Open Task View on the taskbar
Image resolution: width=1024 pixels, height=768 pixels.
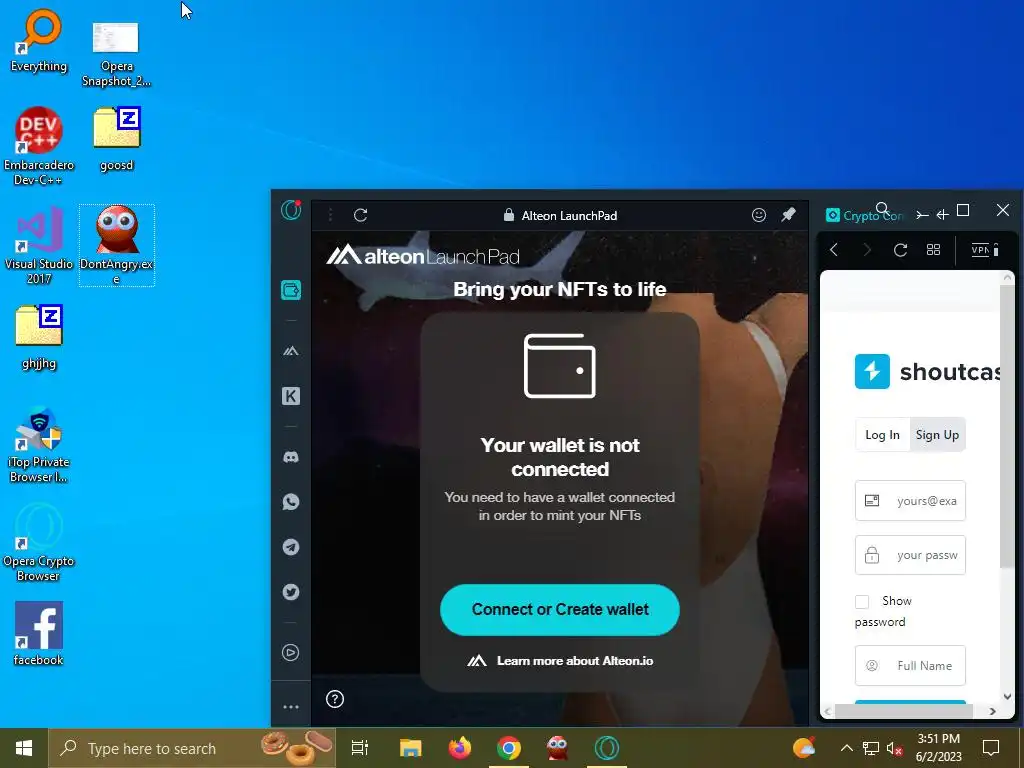[360, 748]
